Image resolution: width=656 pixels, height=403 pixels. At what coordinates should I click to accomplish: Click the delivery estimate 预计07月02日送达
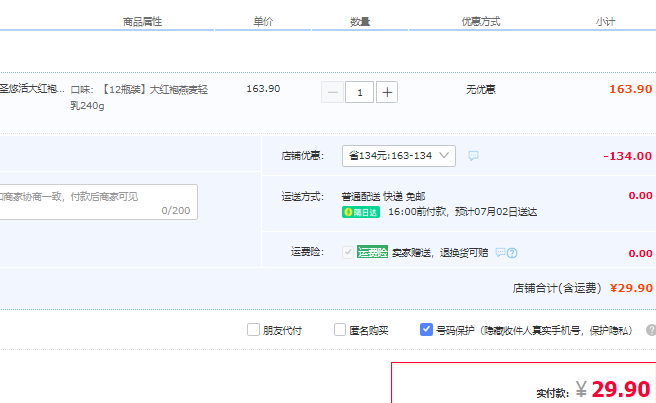click(496, 212)
